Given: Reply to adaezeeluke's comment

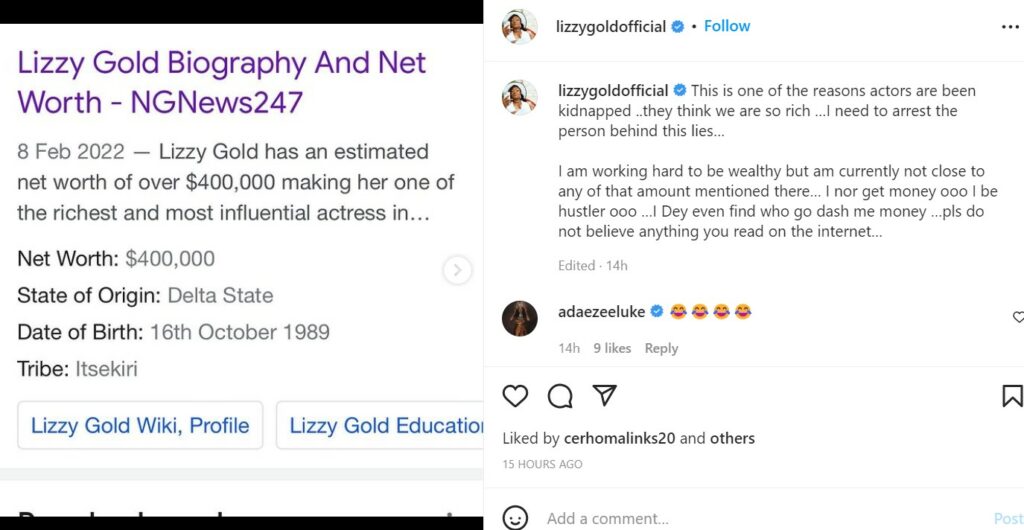Looking at the screenshot, I should point(661,348).
